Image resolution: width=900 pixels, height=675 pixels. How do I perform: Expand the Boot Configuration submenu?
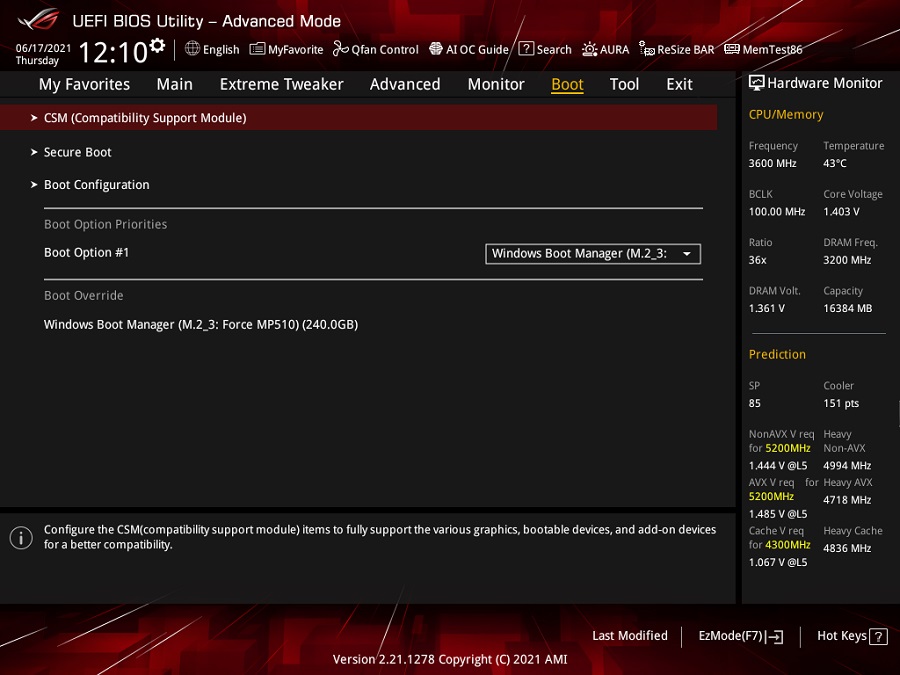(x=96, y=185)
